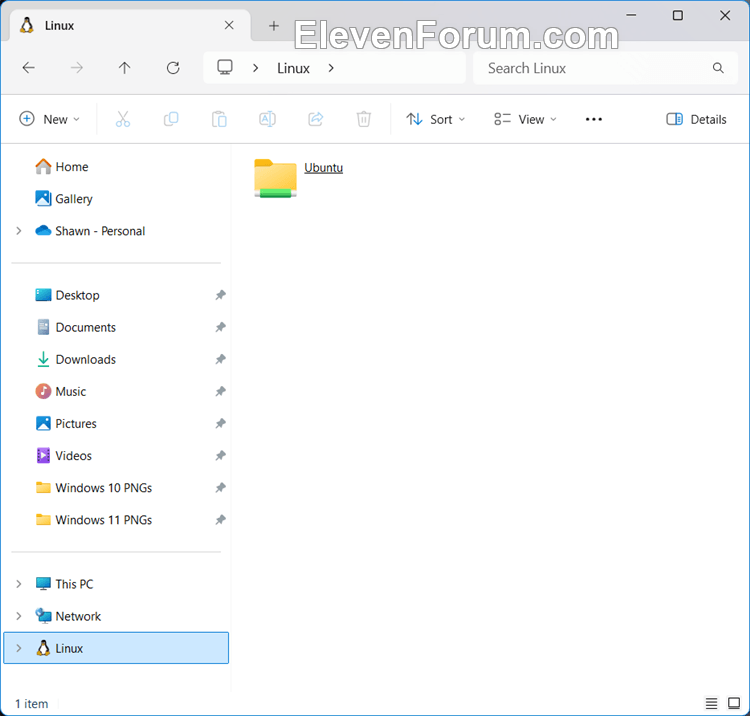This screenshot has height=716, width=750.
Task: Click the chevron after Linux in address bar
Action: pyautogui.click(x=331, y=68)
